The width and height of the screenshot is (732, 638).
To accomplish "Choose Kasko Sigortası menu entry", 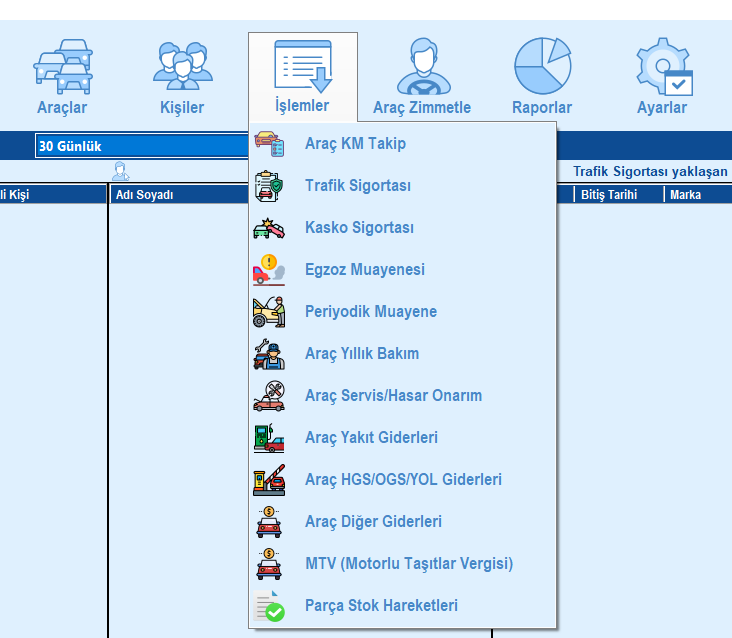I will [x=359, y=228].
